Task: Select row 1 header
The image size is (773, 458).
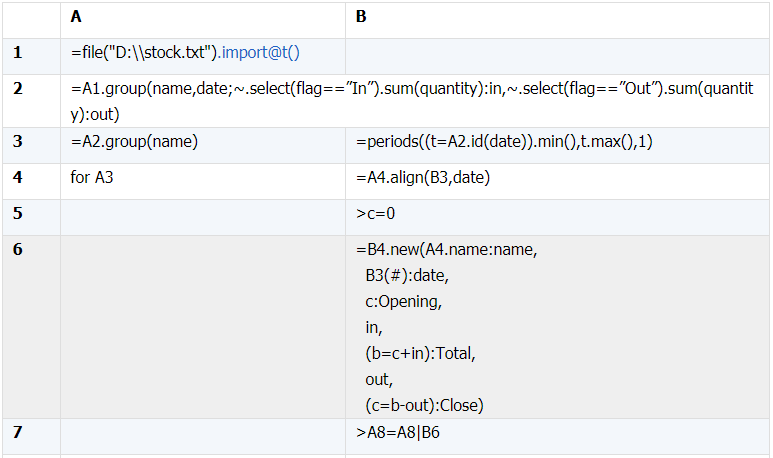Action: pyautogui.click(x=31, y=56)
